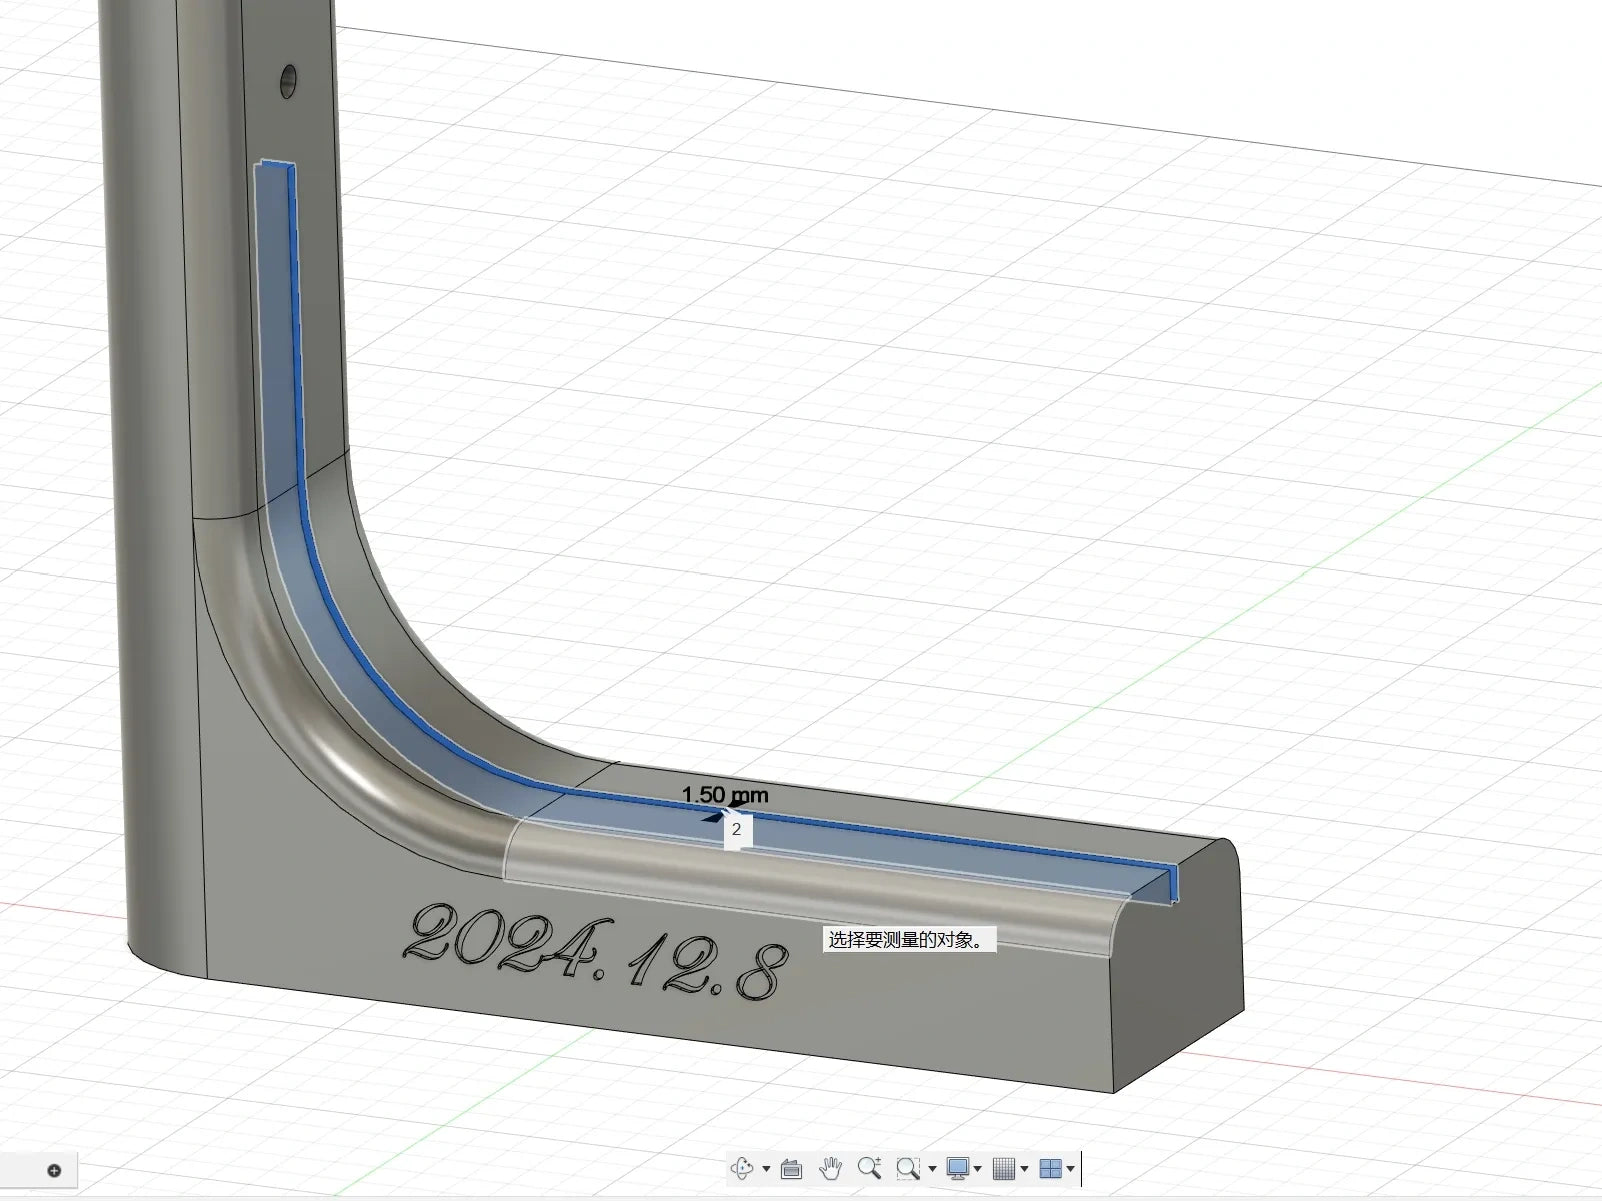Viewport: 1602px width, 1201px height.
Task: Choose the Zoom Window tool
Action: click(x=908, y=1168)
